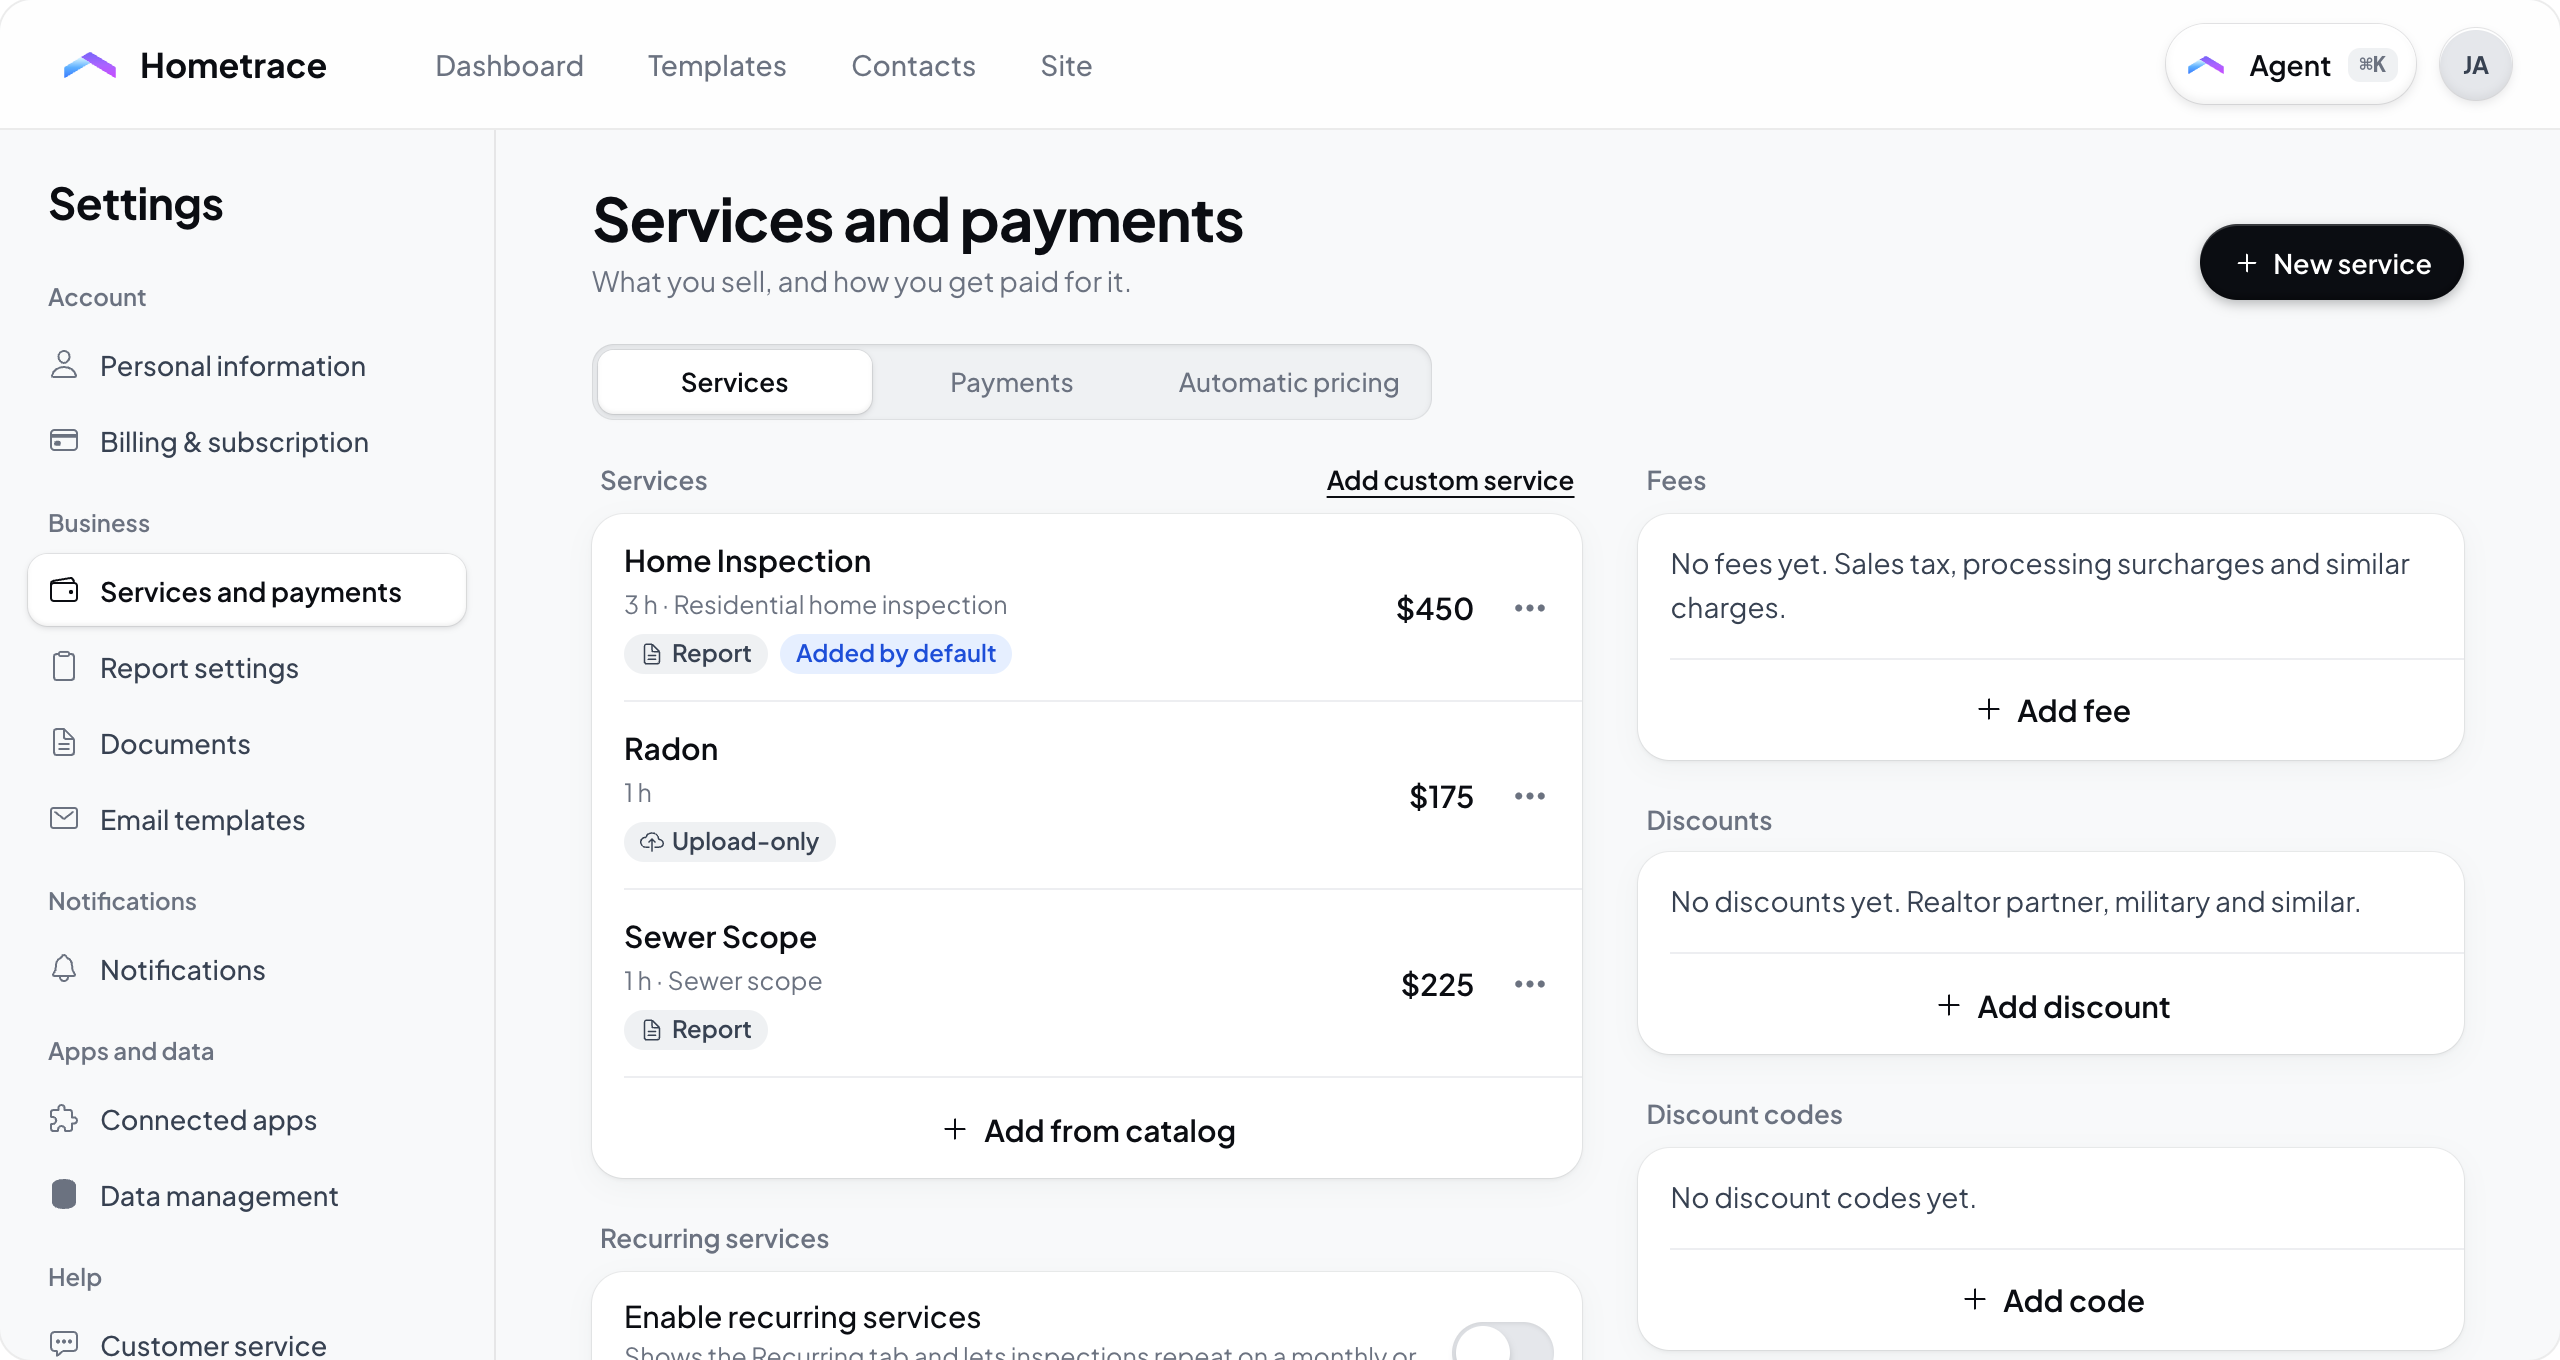Open Connected apps settings page
2560x1360 pixels.
point(247,1119)
